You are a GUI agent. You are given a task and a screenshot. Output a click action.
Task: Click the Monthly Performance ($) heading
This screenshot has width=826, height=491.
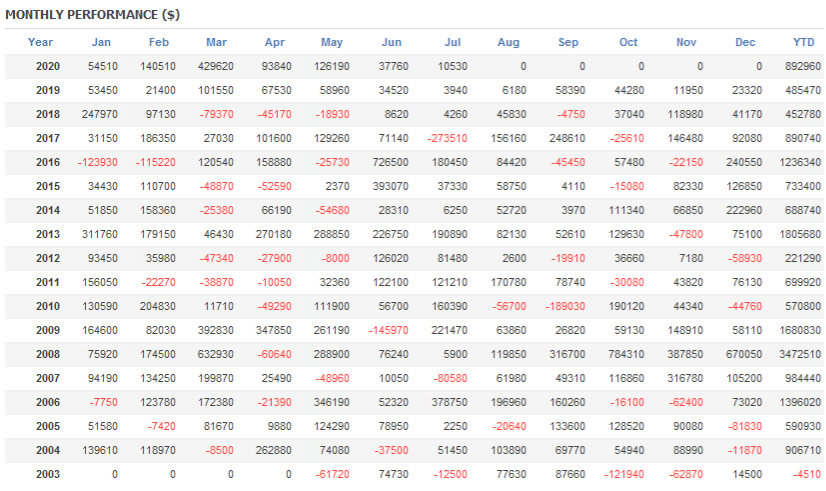click(x=93, y=15)
